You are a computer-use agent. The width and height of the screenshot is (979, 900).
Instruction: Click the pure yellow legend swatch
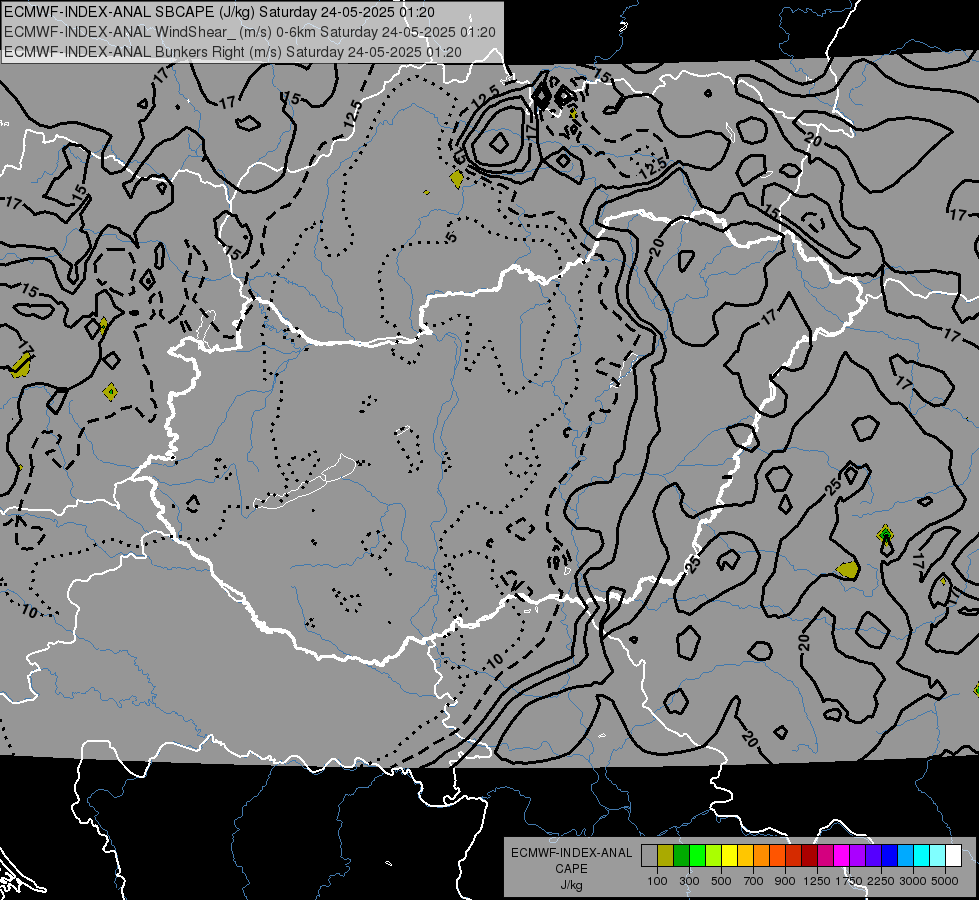tap(729, 856)
